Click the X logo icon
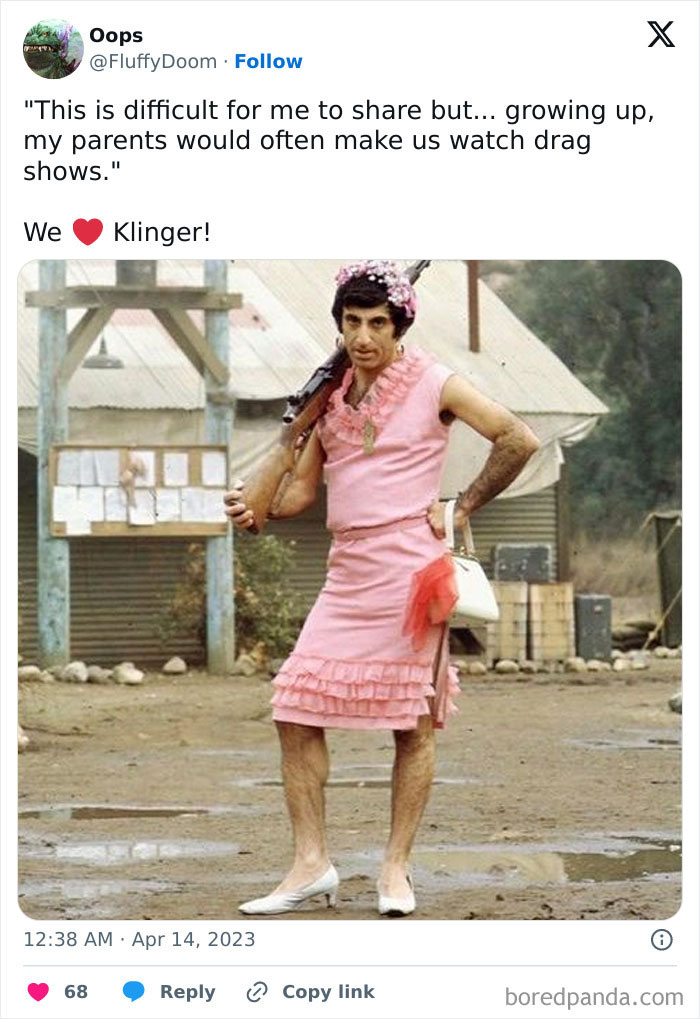The width and height of the screenshot is (700, 1019). pos(661,34)
